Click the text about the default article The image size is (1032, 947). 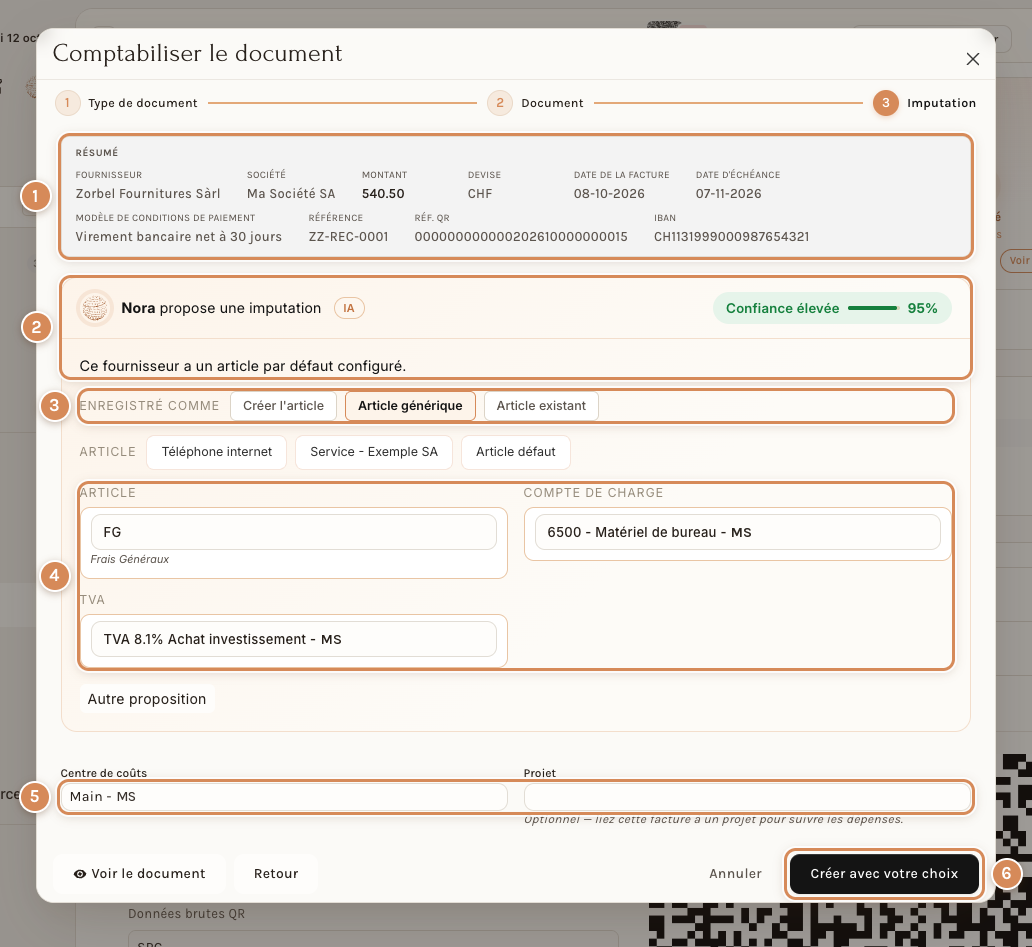tap(243, 366)
